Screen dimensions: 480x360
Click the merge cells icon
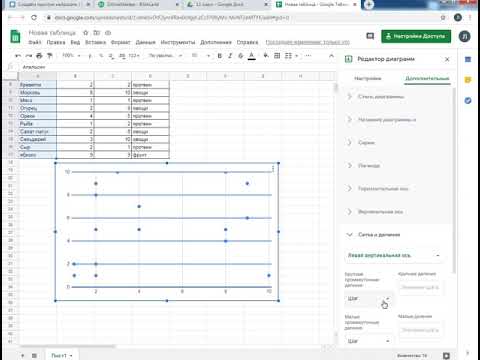[288, 56]
